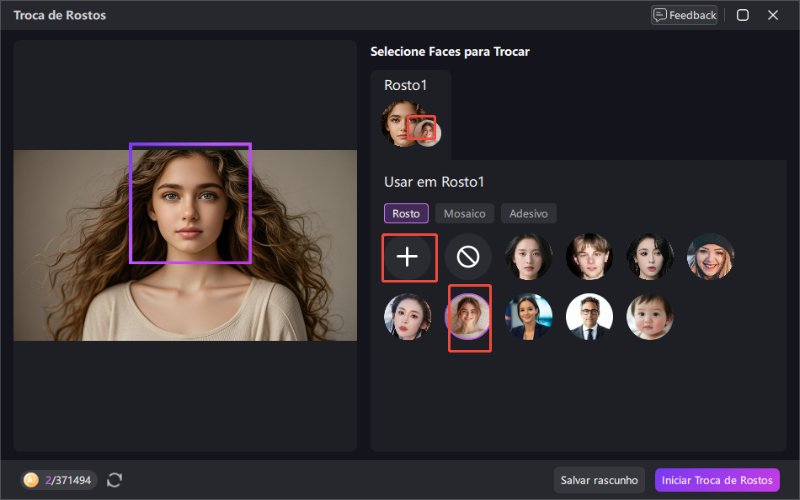Maximize the Troca de Rostos window

[x=743, y=15]
